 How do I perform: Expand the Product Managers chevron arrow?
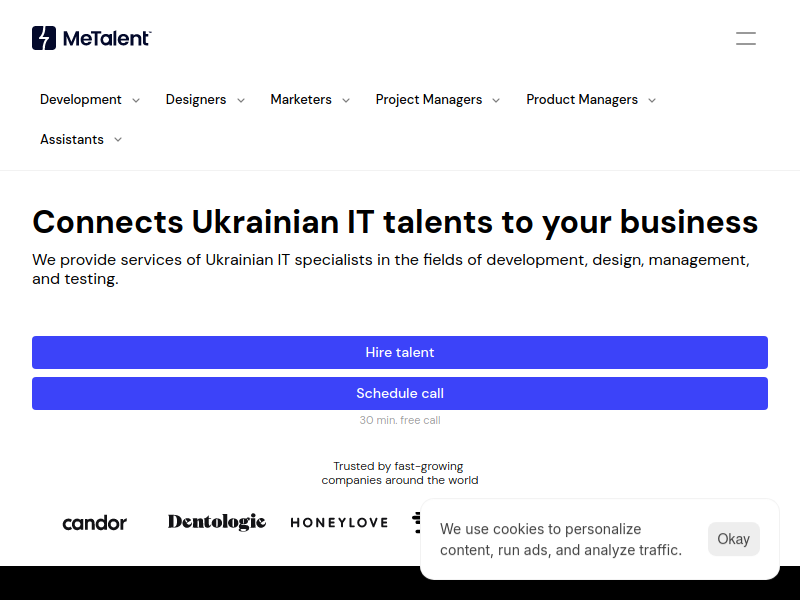pos(652,101)
